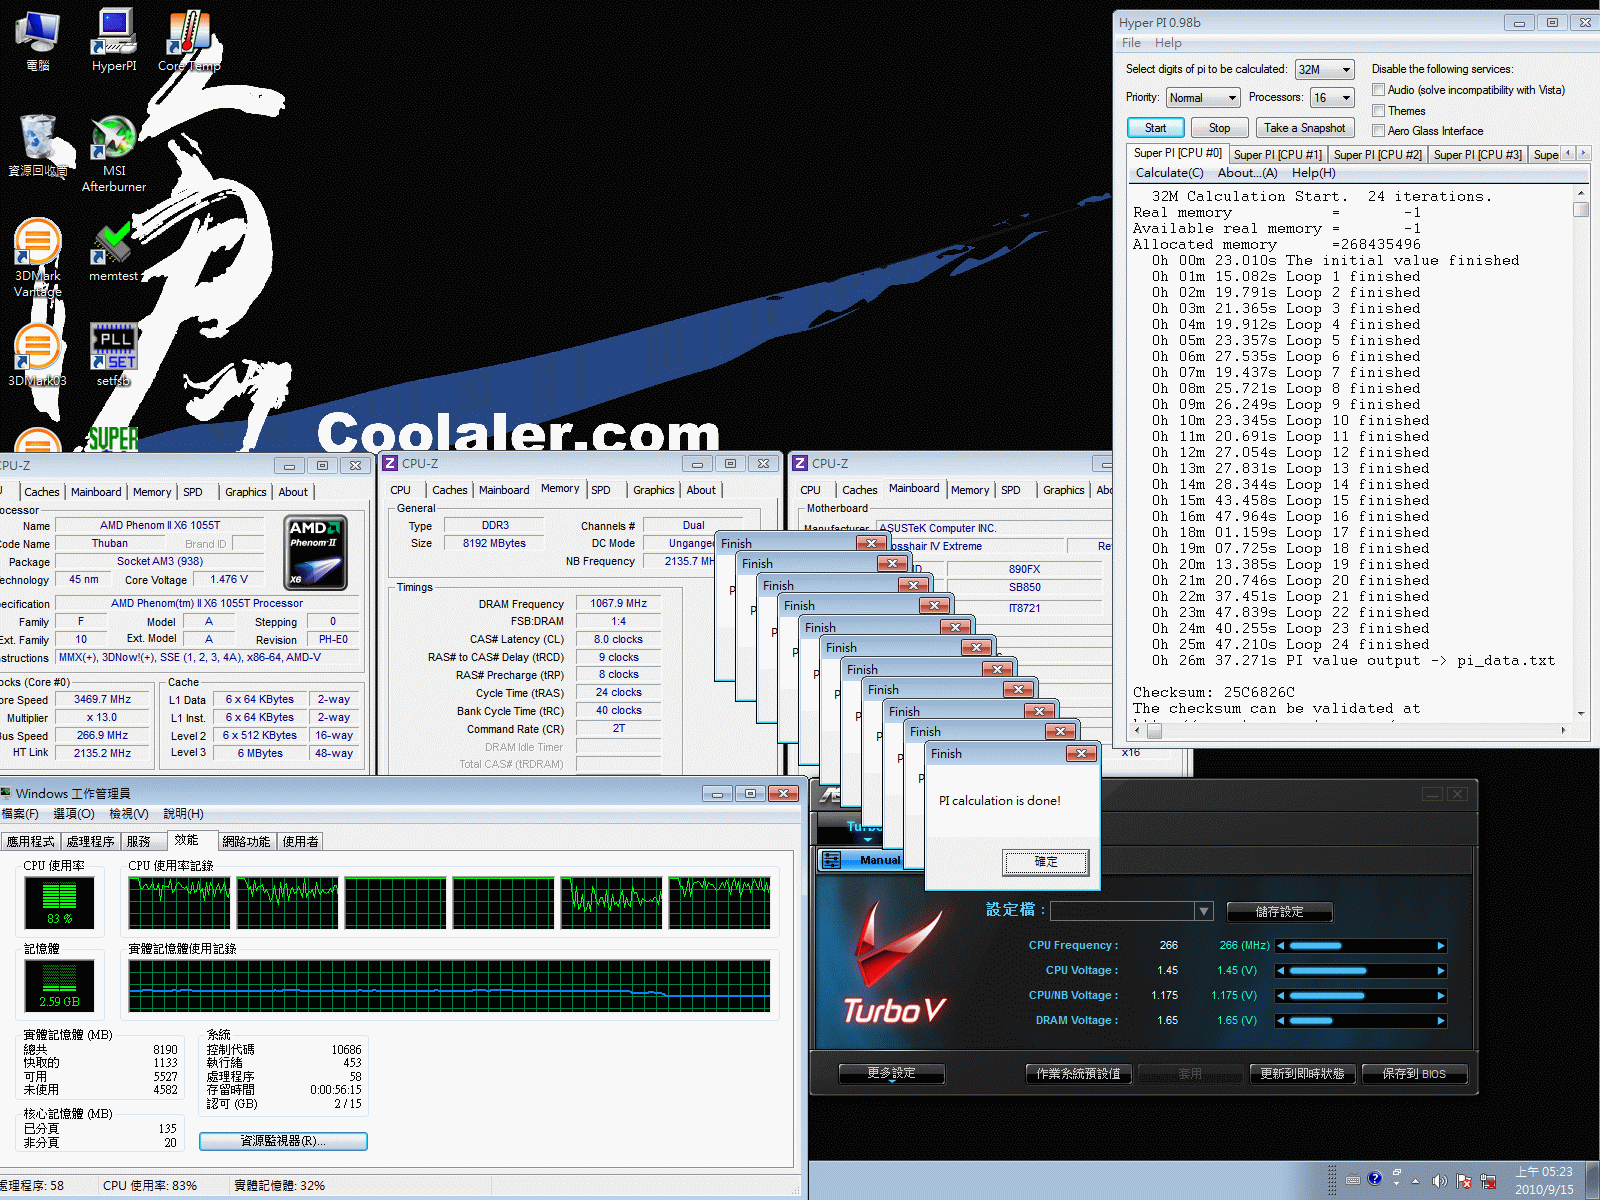Viewport: 1600px width, 1200px height.
Task: Click the Action Center flag tray icon
Action: [x=1464, y=1181]
